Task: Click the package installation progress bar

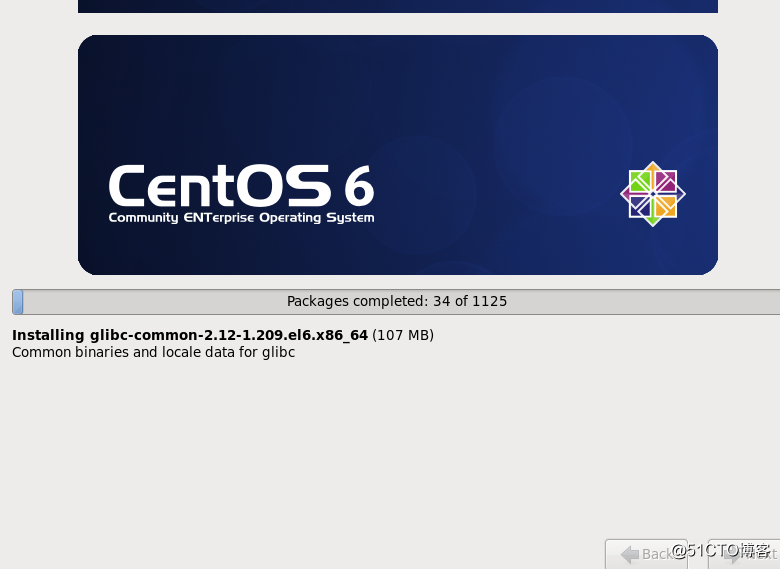Action: tap(396, 301)
